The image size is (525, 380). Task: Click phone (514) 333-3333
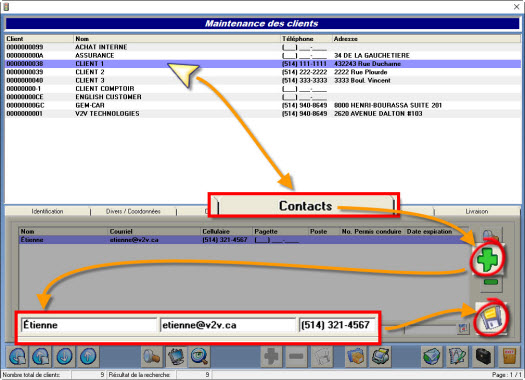pyautogui.click(x=304, y=81)
